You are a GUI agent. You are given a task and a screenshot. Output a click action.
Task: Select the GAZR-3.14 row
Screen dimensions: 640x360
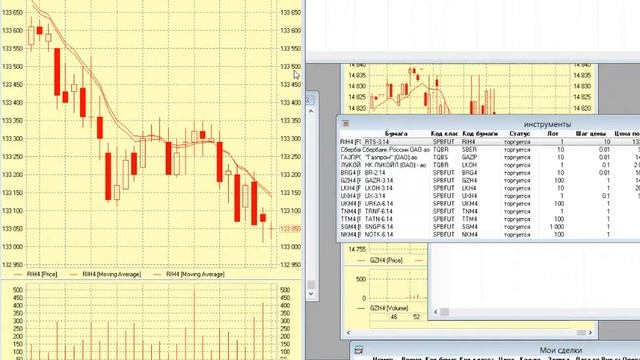point(490,180)
